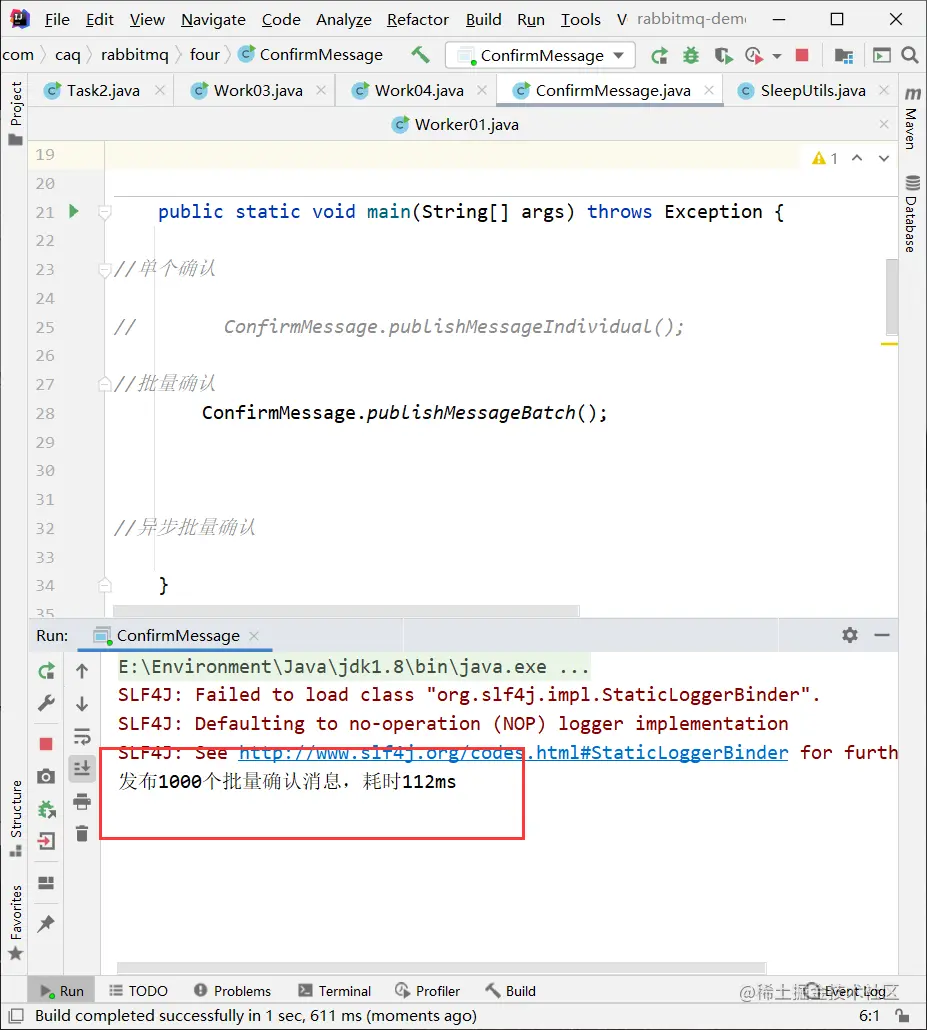Open ConfirmMessage run configuration dropdown
927x1030 pixels.
[x=540, y=55]
